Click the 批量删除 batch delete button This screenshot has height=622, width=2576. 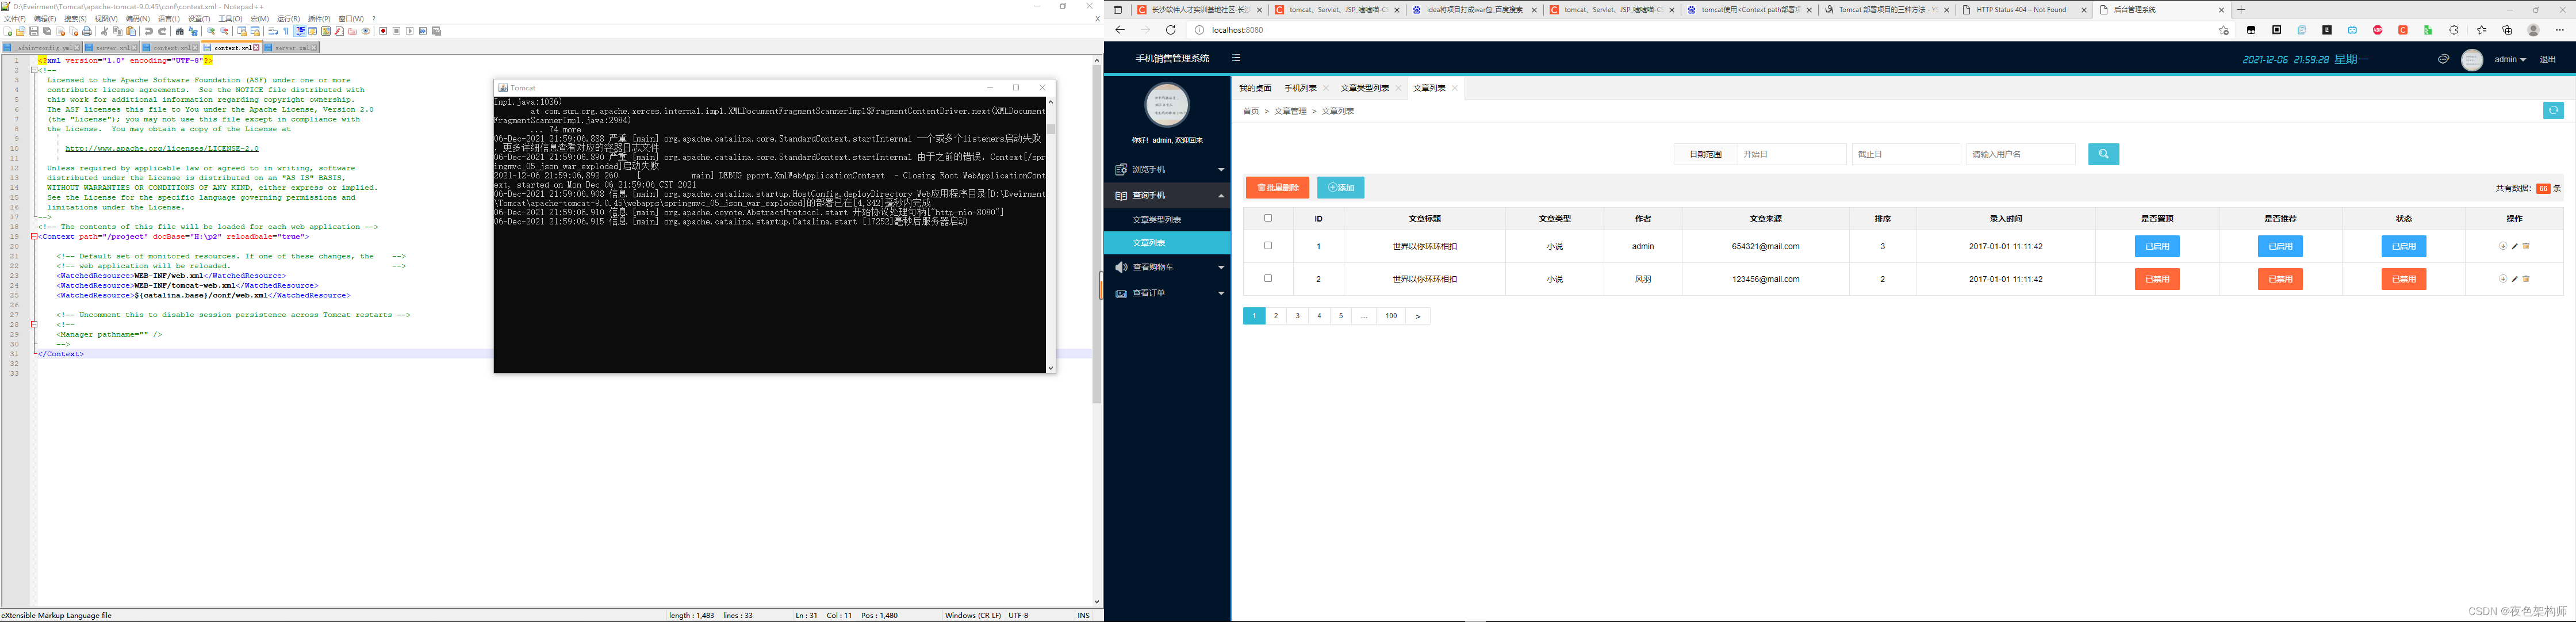pyautogui.click(x=1277, y=188)
